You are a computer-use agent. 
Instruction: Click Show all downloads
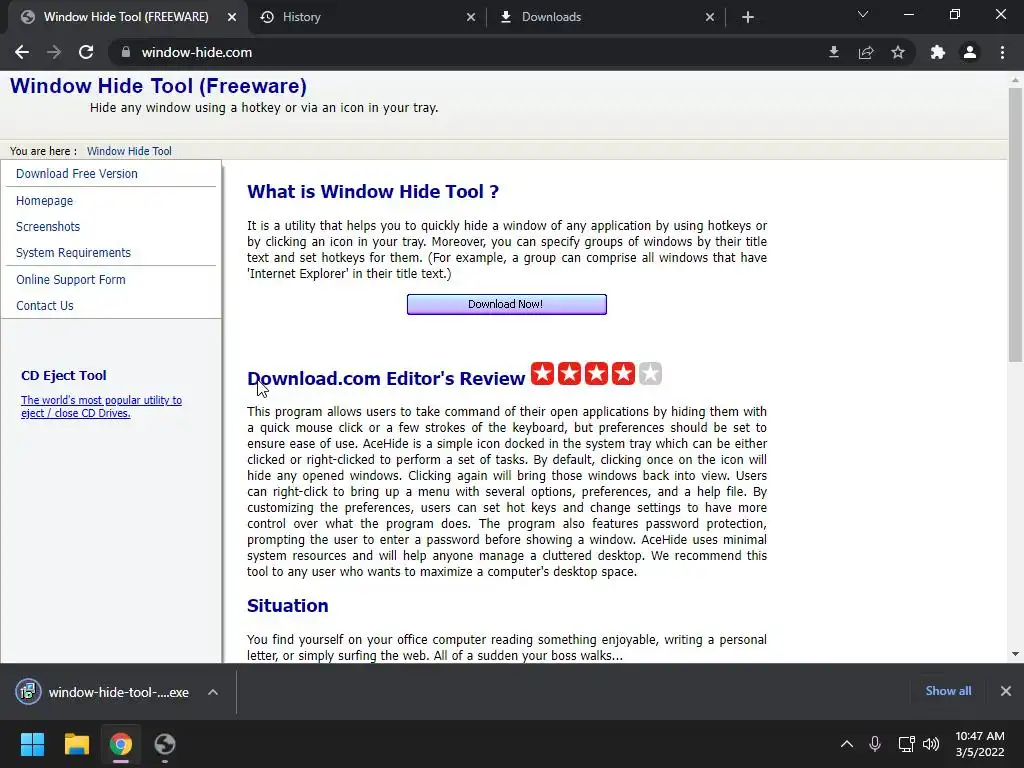tap(948, 691)
